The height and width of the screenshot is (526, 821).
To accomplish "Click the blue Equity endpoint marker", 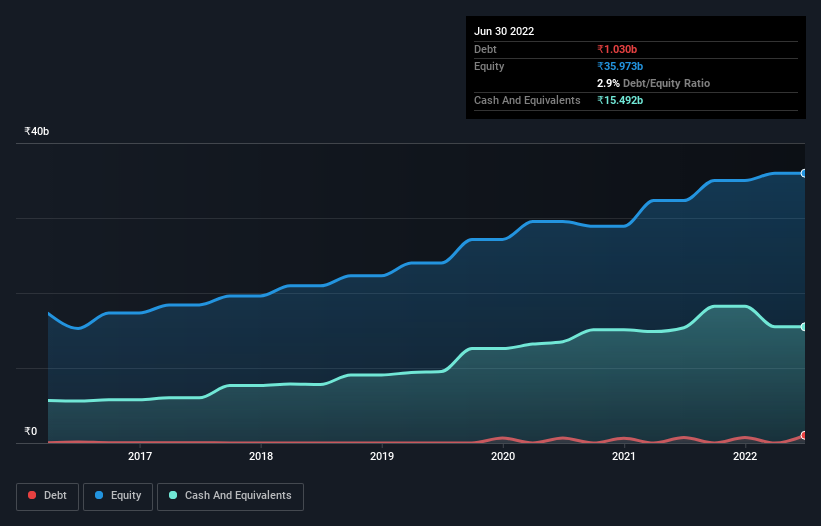I will (804, 173).
